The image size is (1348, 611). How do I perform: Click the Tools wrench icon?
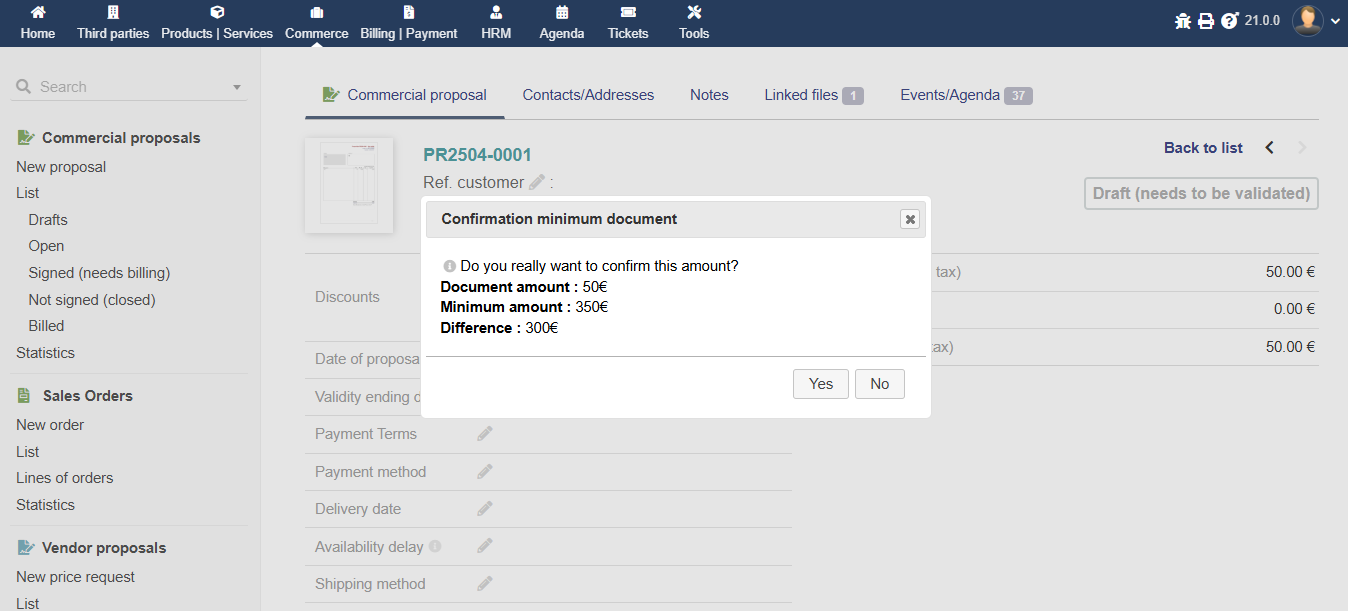coord(694,13)
